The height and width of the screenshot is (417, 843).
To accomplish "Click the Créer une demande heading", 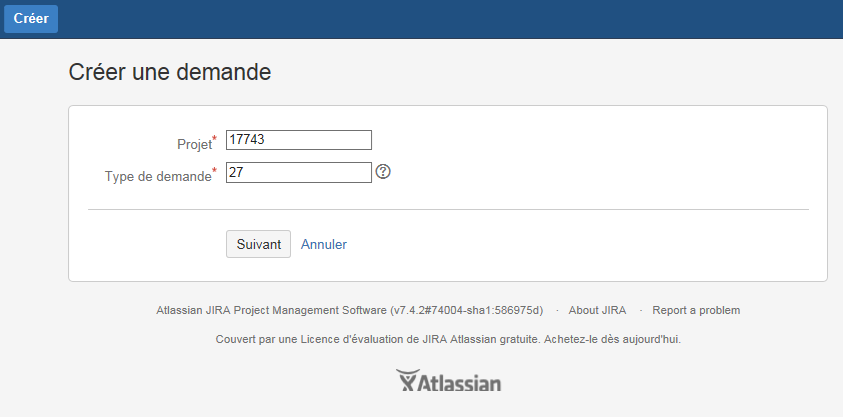I will (x=170, y=72).
